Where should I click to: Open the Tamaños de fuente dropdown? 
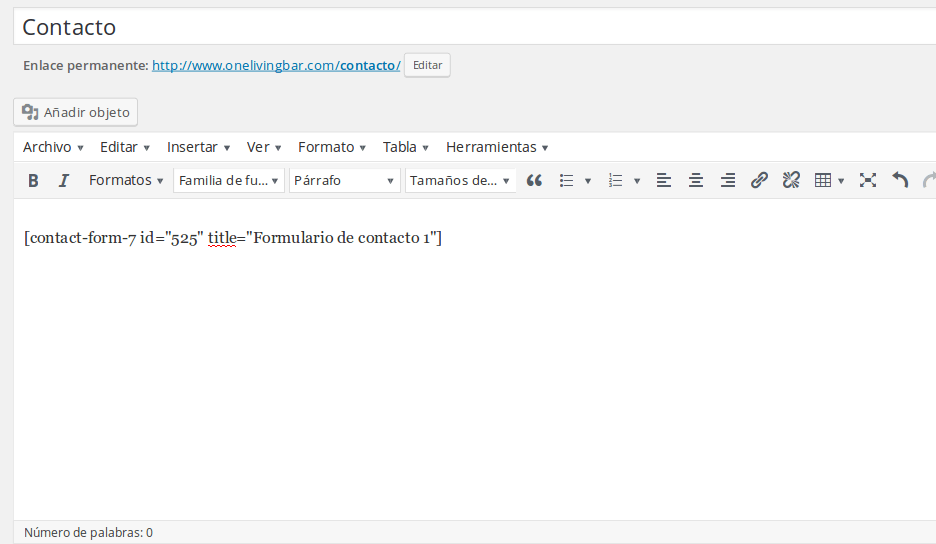click(x=460, y=180)
